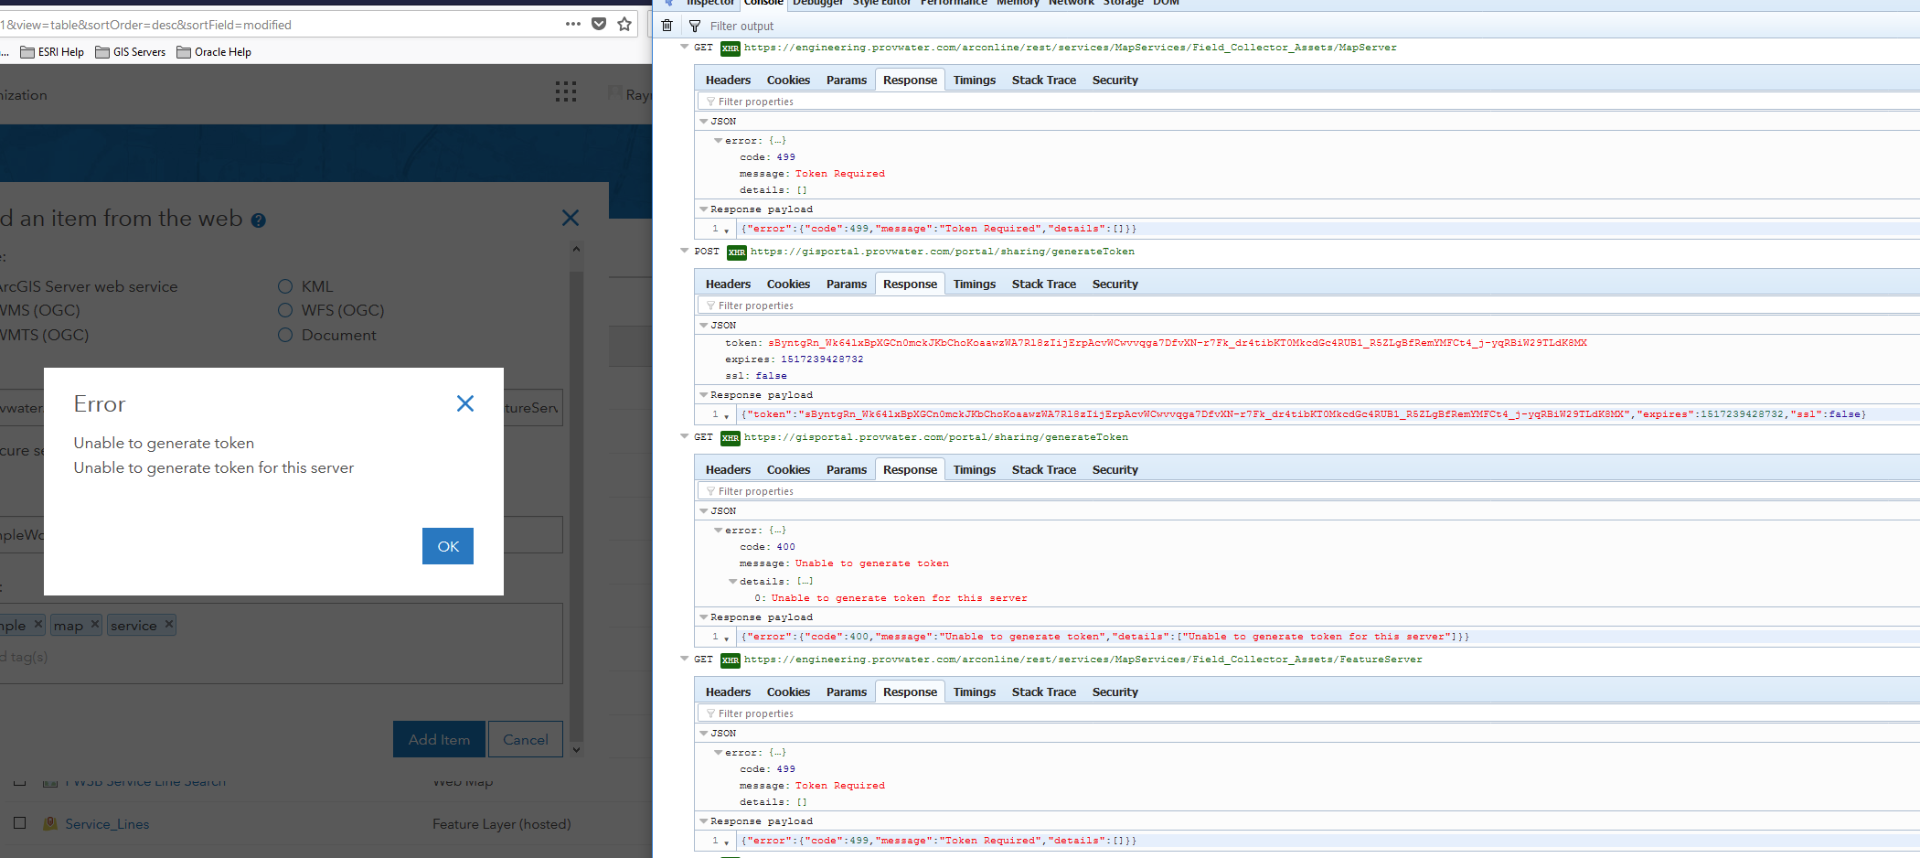Click XHR badge of first MapServer request
The height and width of the screenshot is (858, 1920).
tap(730, 48)
